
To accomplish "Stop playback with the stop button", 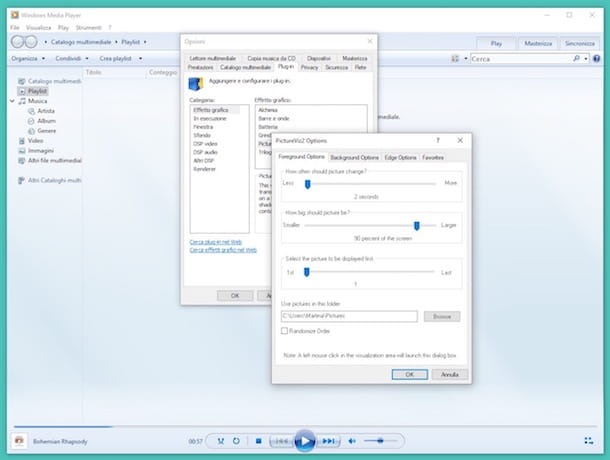I will (258, 441).
